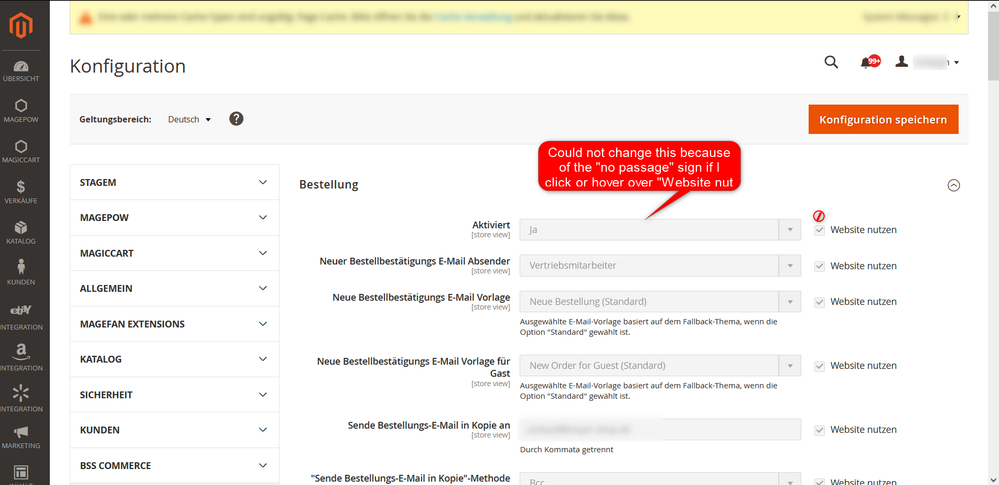Open the Marketing sidebar icon

click(21, 436)
